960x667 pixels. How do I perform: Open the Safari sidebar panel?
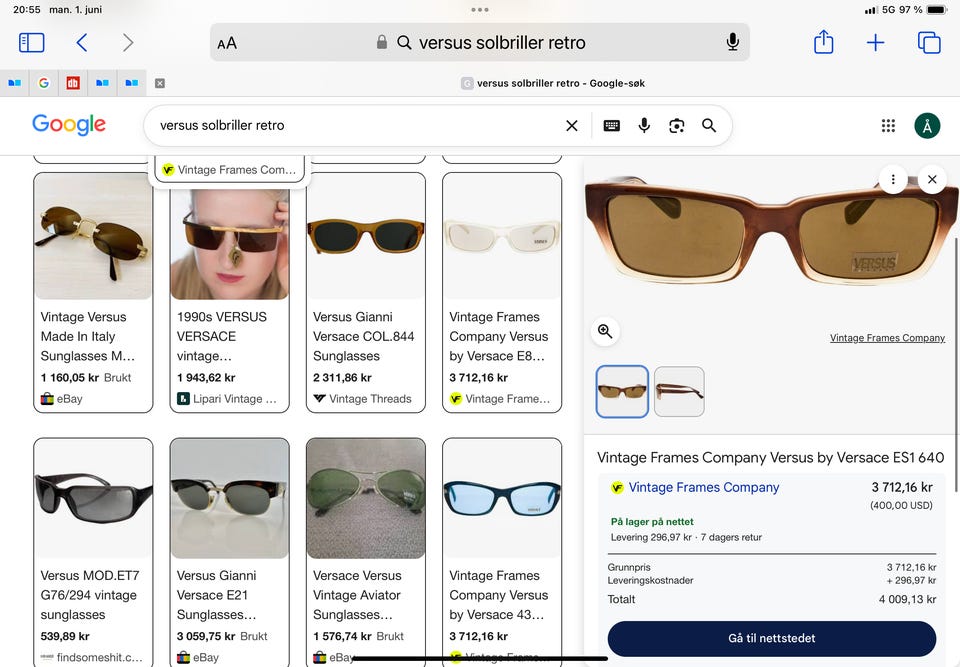[x=32, y=42]
